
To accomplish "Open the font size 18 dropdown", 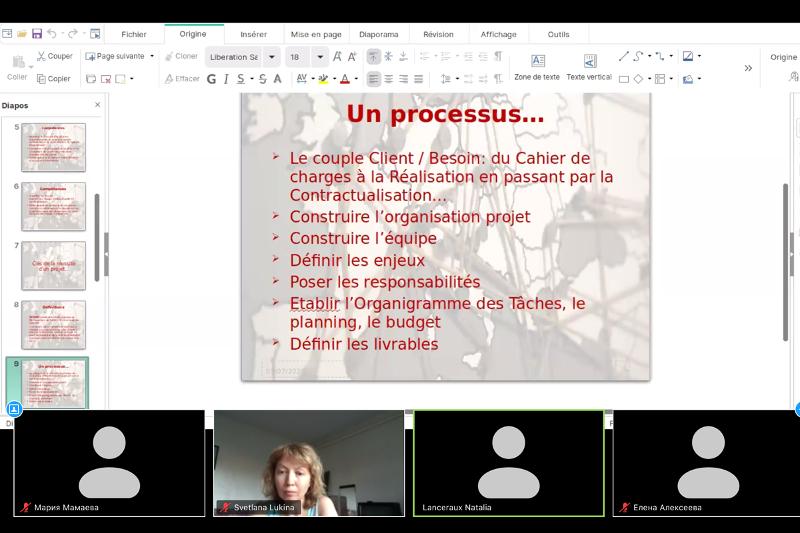I will point(320,57).
